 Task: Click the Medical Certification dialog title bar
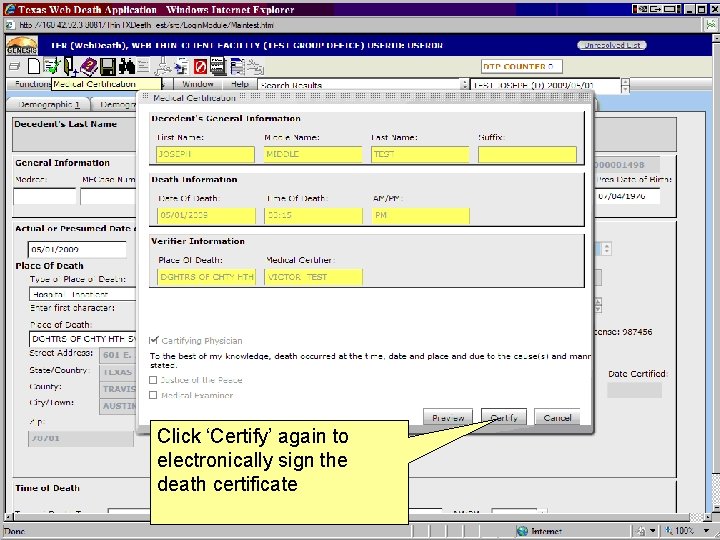(365, 97)
